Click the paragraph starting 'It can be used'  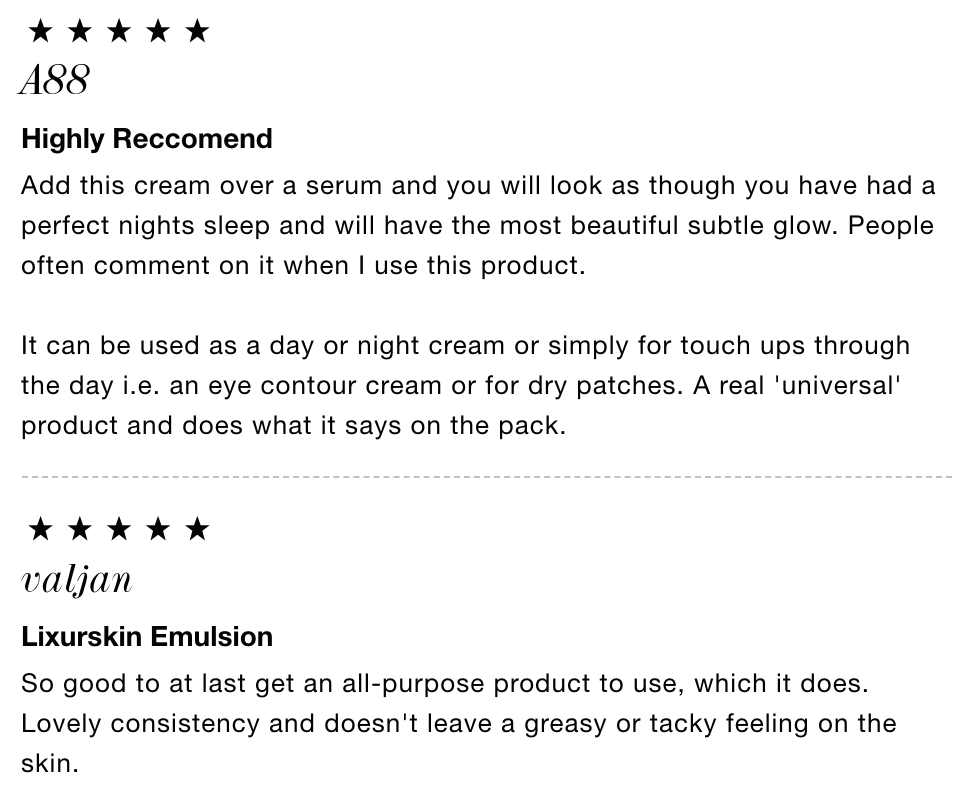coord(465,385)
